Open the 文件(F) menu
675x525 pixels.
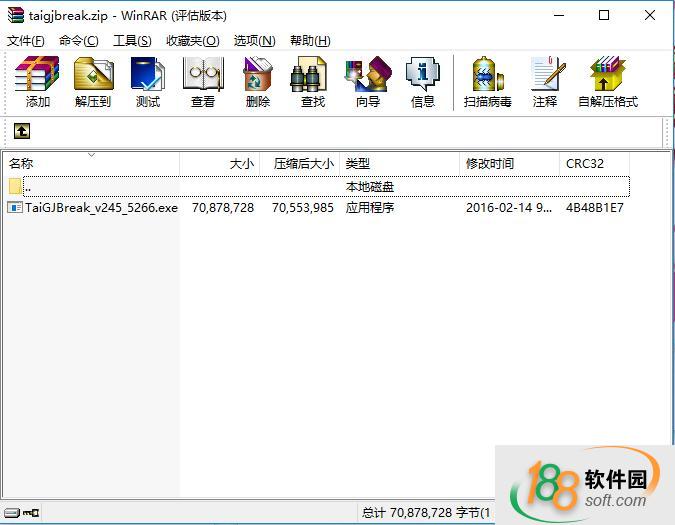pyautogui.click(x=26, y=40)
